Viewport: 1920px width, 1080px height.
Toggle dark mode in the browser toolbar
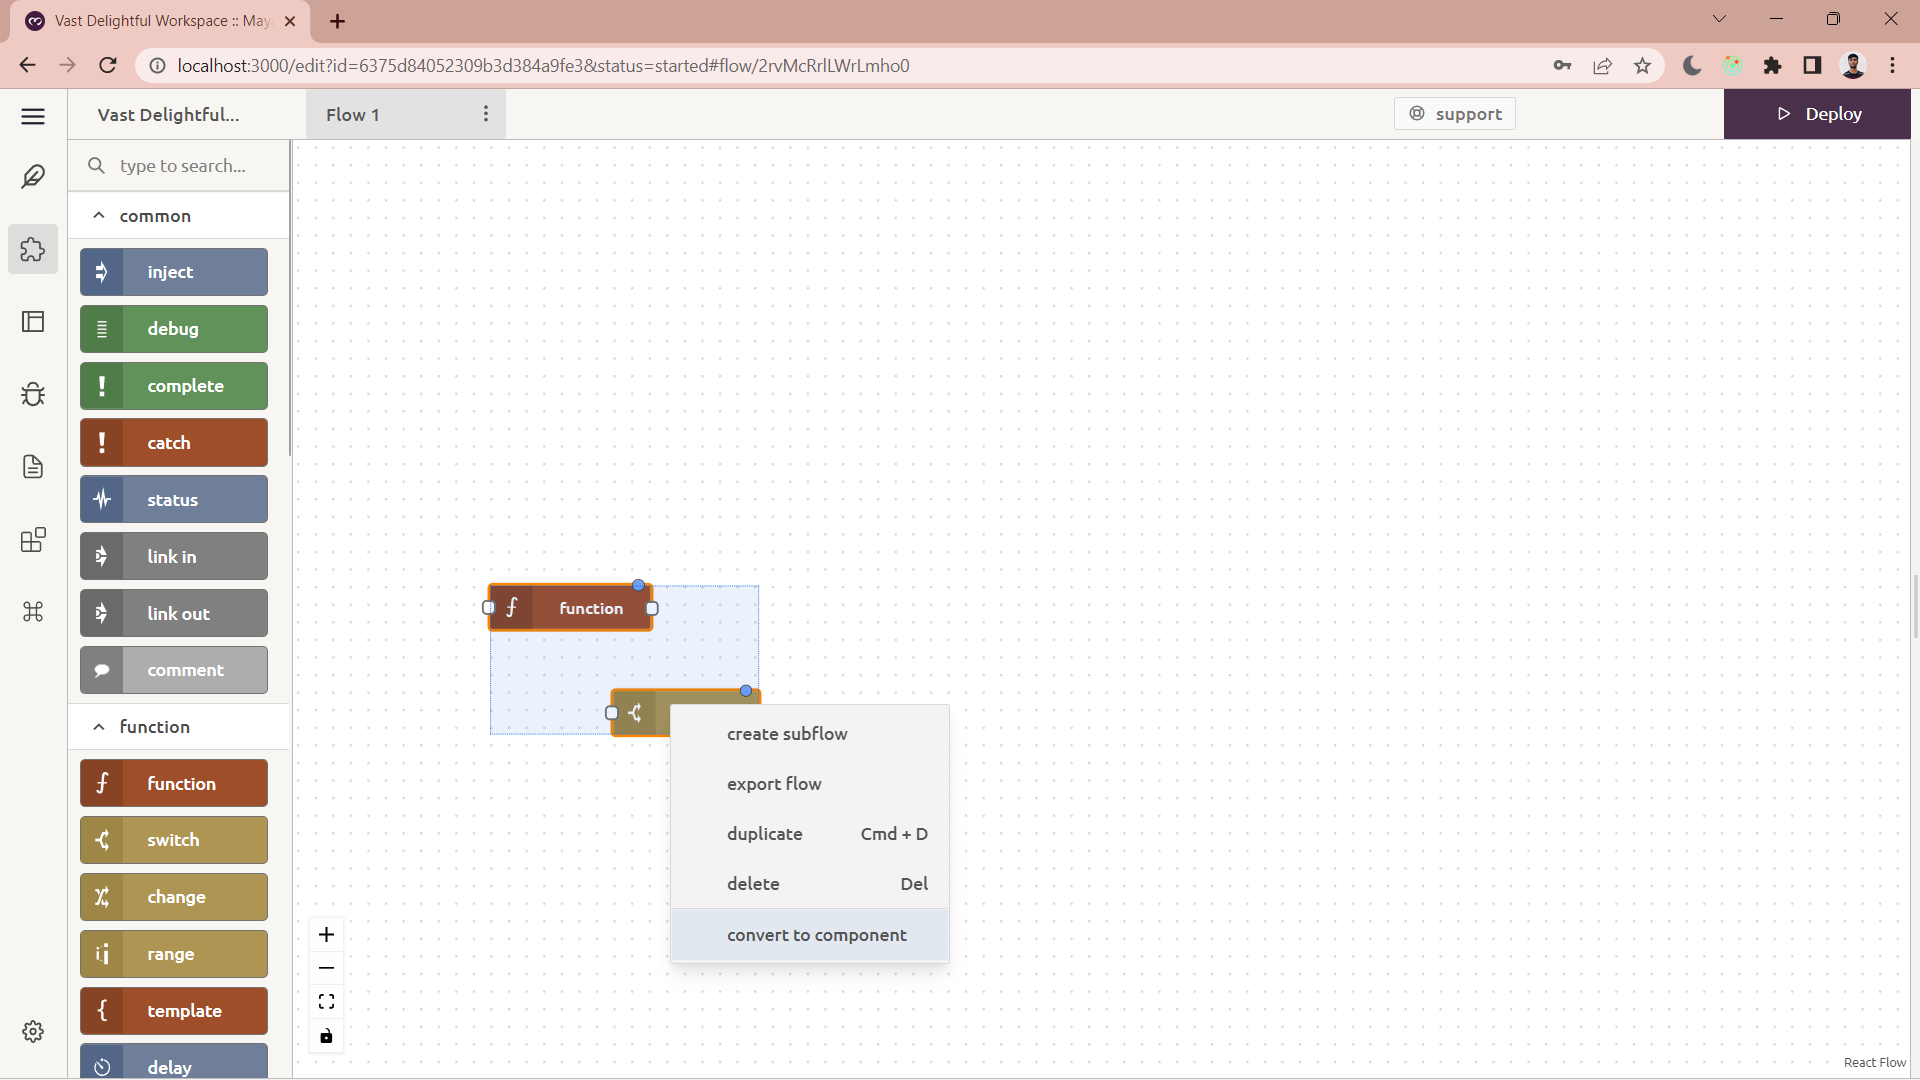click(x=1690, y=65)
